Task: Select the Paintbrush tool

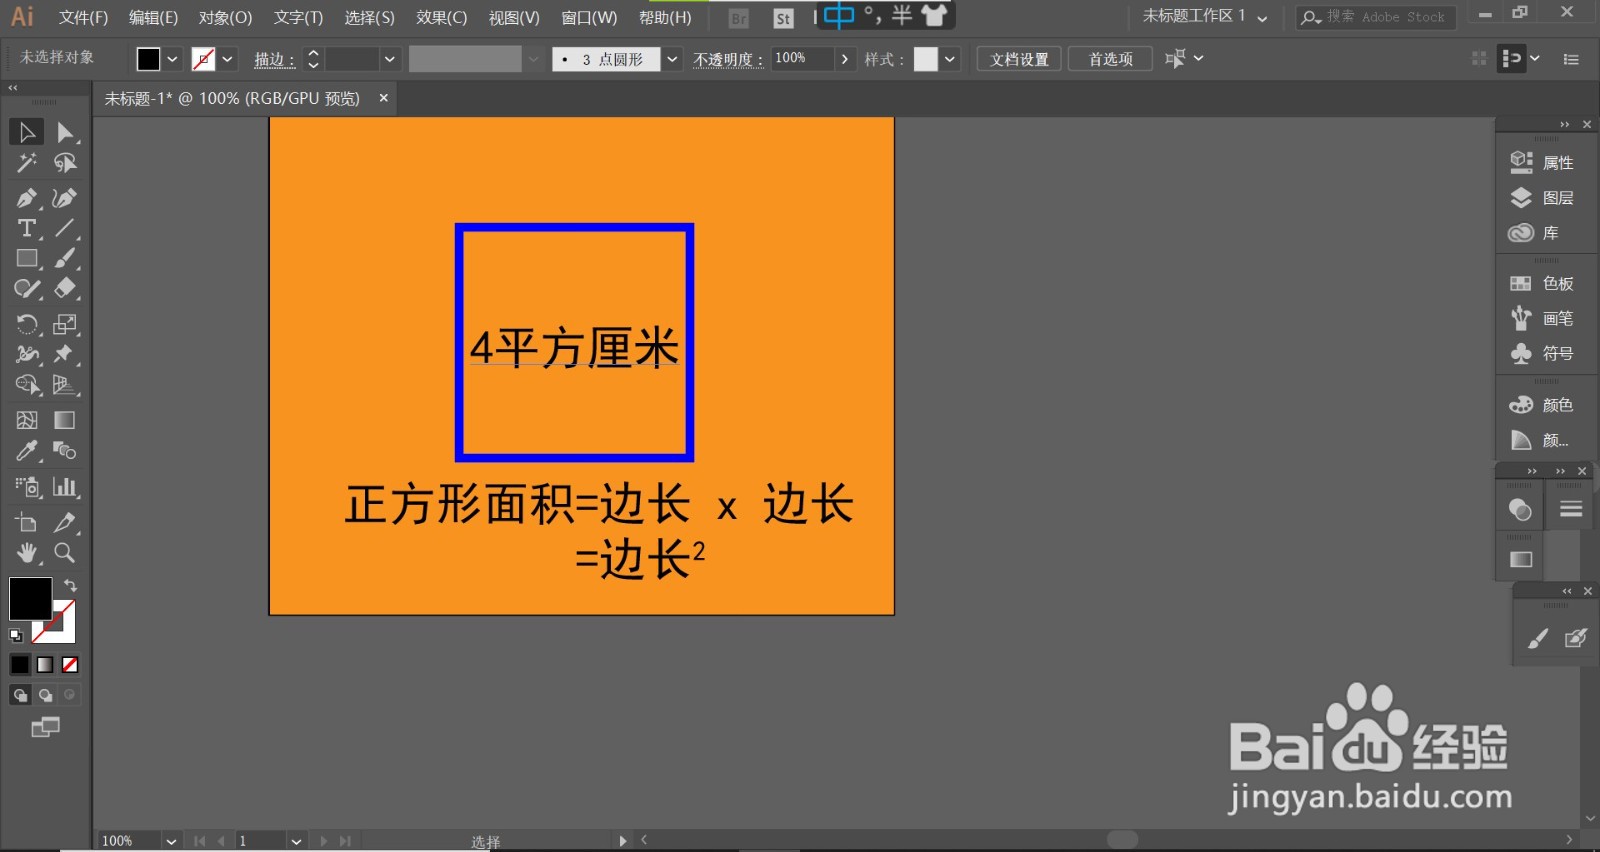Action: coord(65,258)
